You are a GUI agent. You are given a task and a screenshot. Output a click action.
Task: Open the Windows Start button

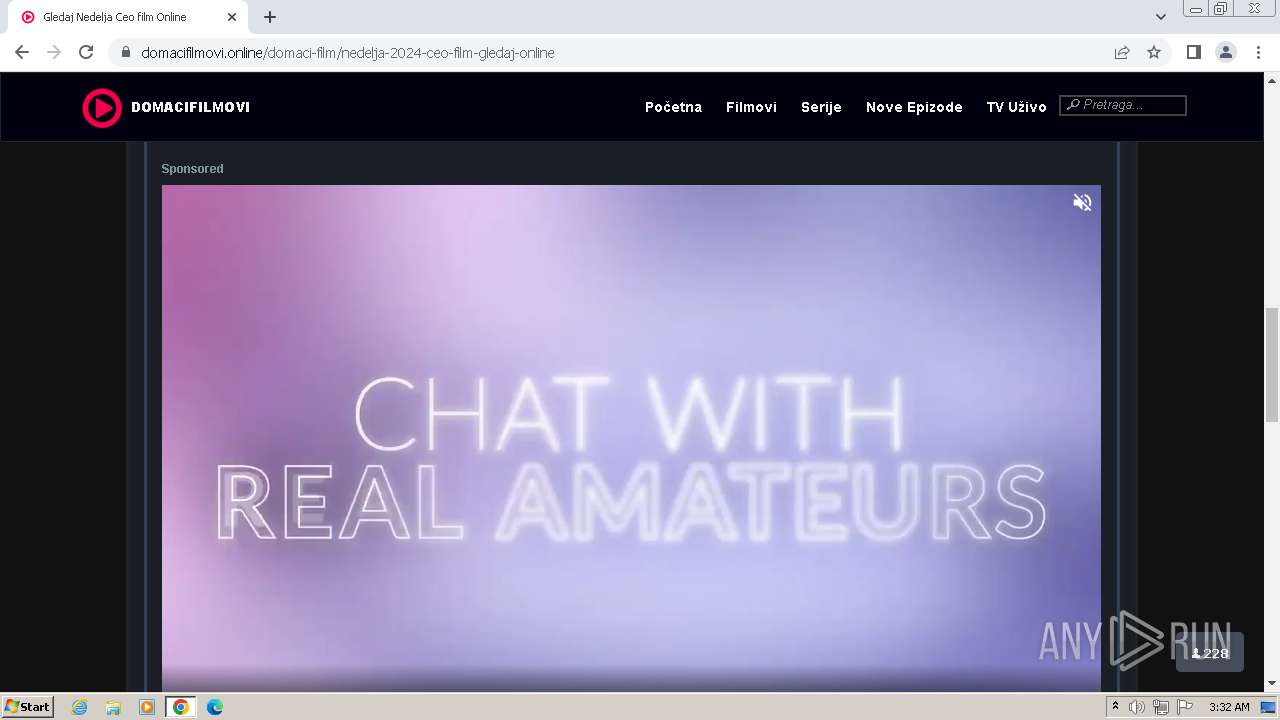pos(28,706)
